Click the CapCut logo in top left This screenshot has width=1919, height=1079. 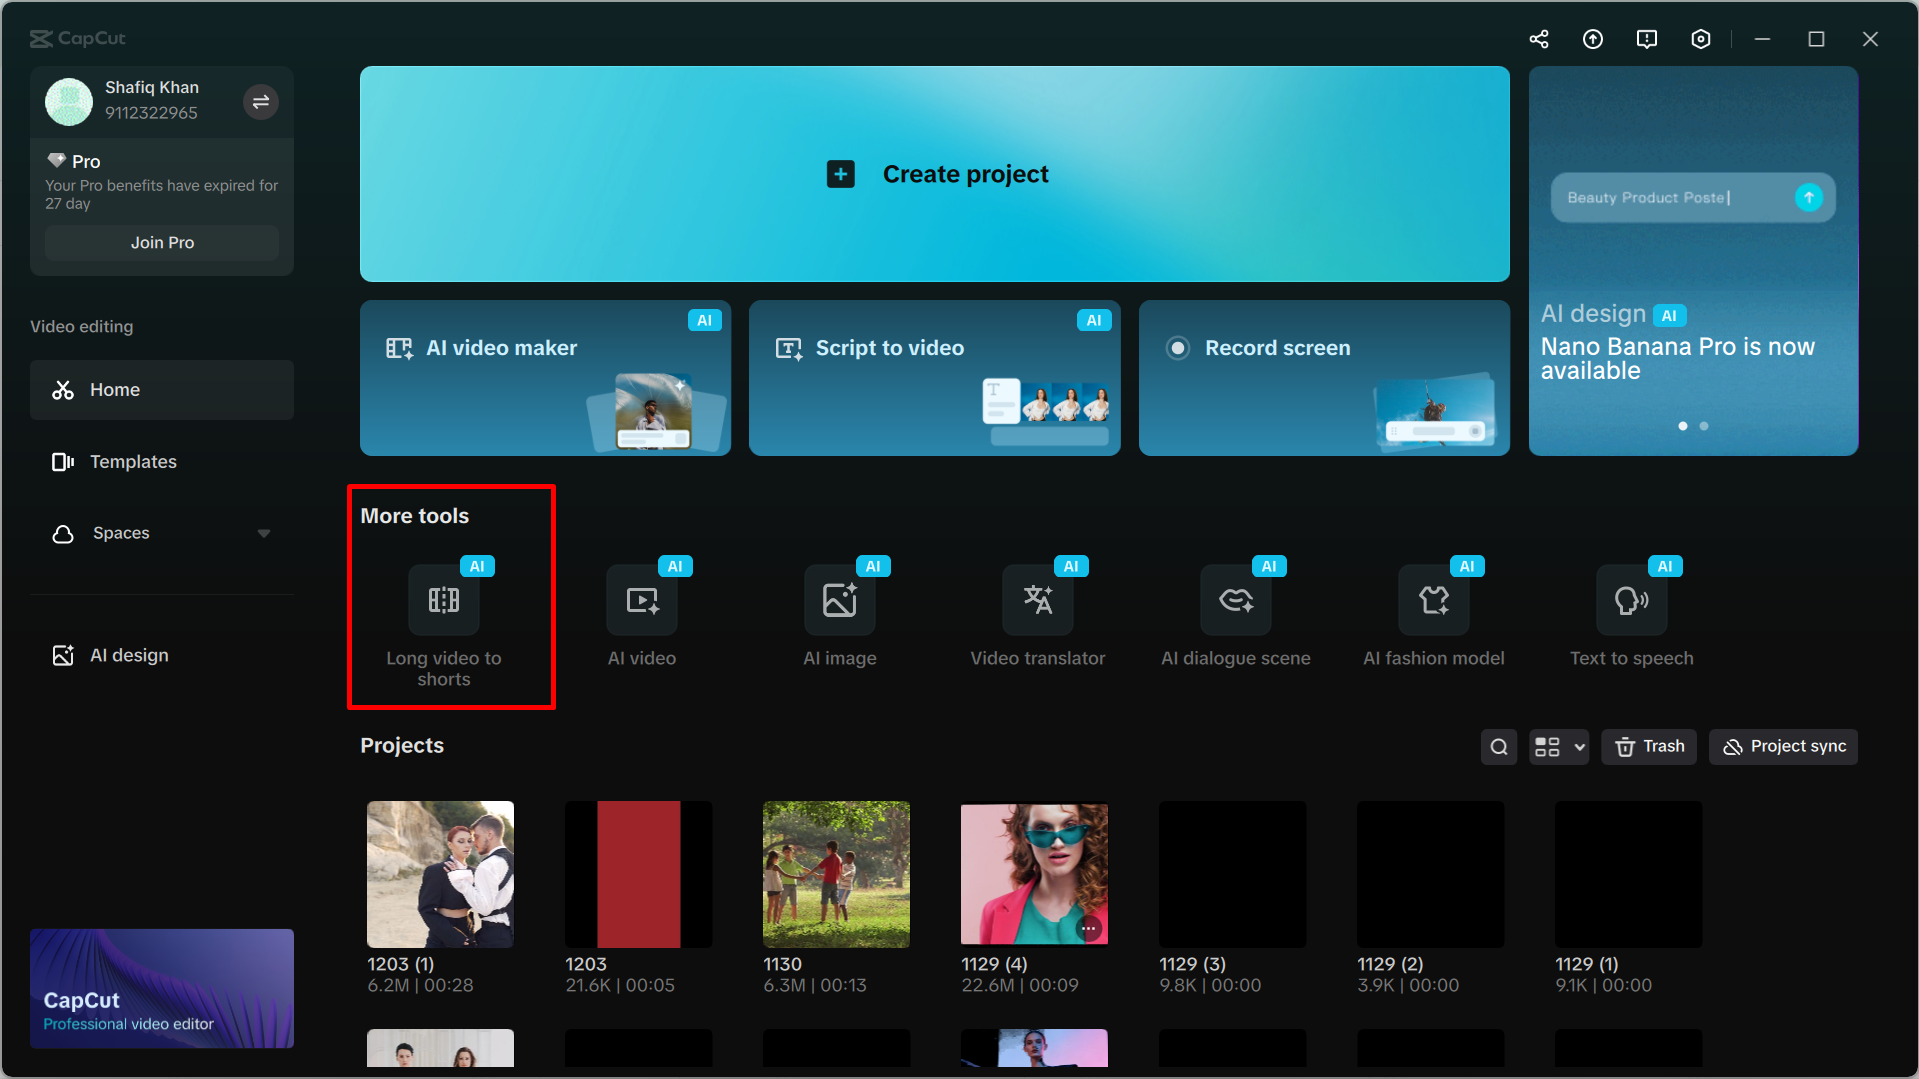[x=78, y=38]
